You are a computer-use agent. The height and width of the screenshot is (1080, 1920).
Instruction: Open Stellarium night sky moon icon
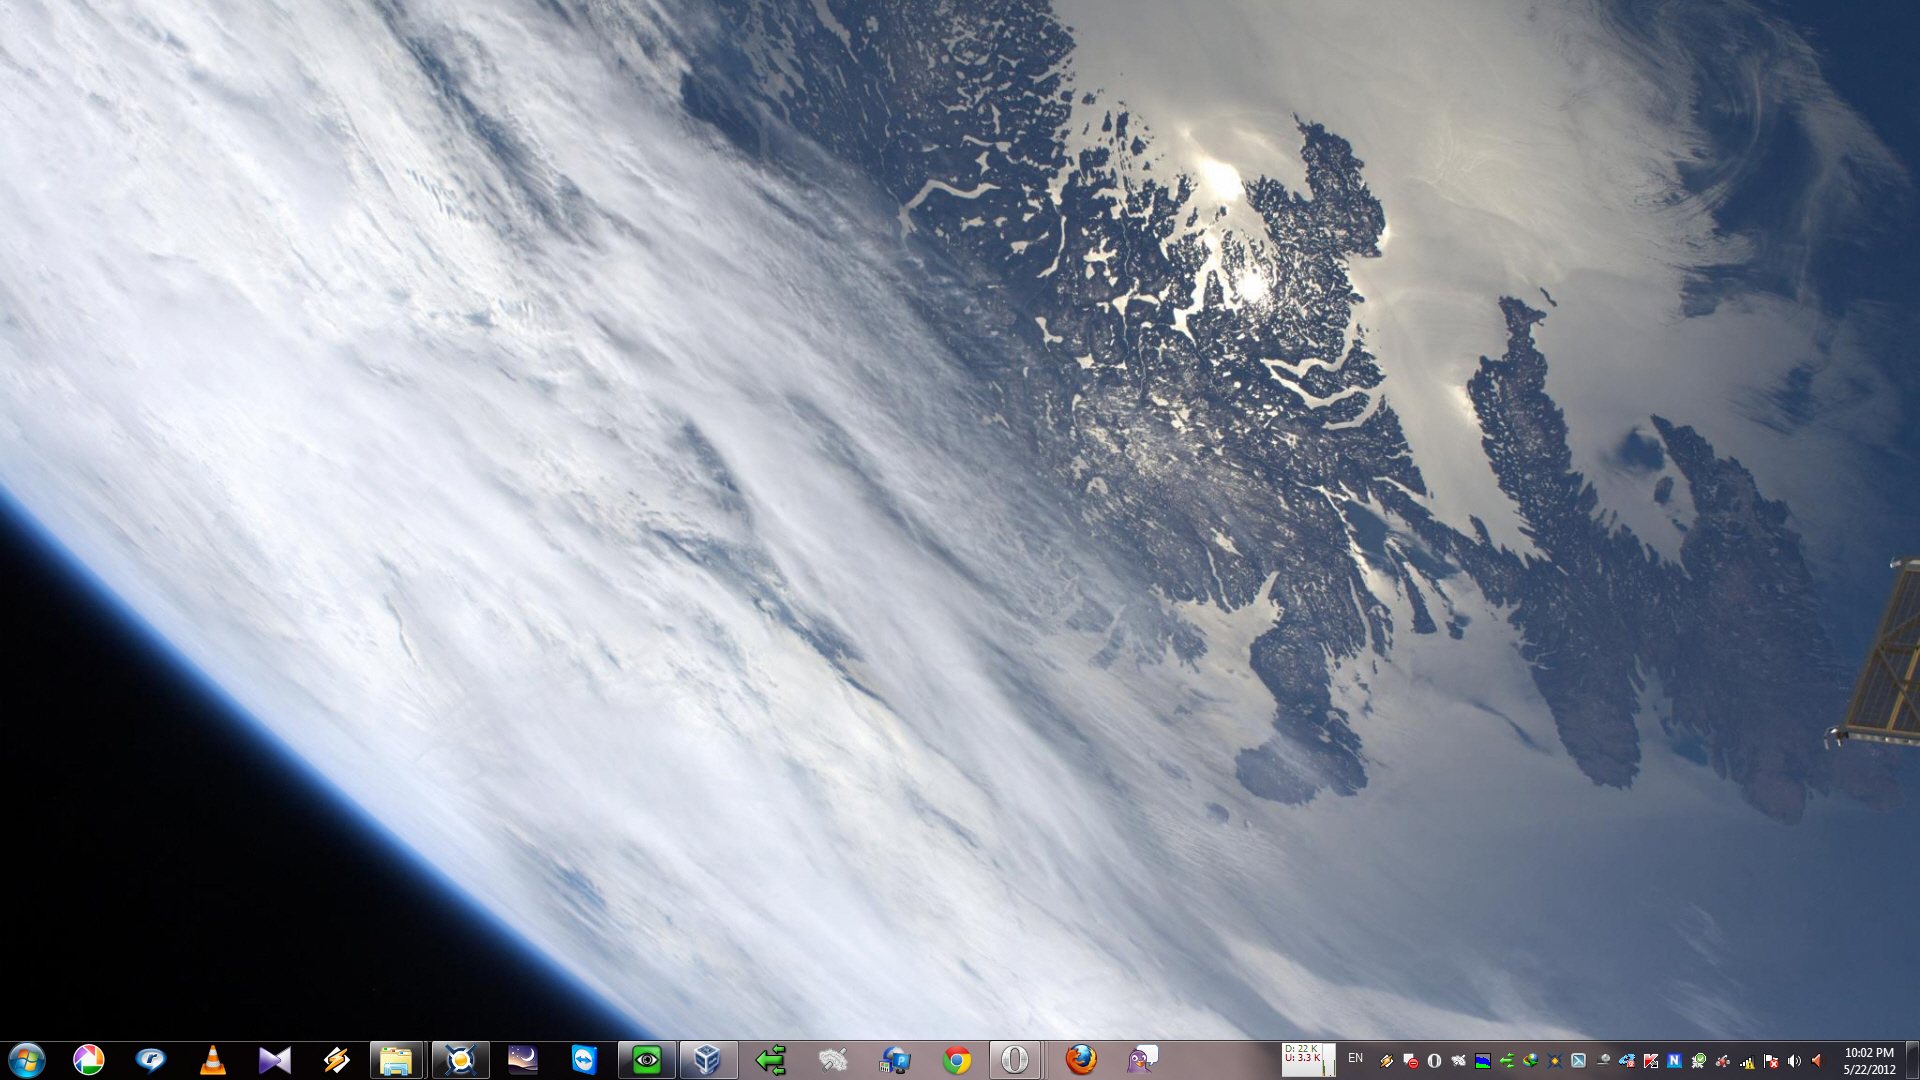(522, 1060)
